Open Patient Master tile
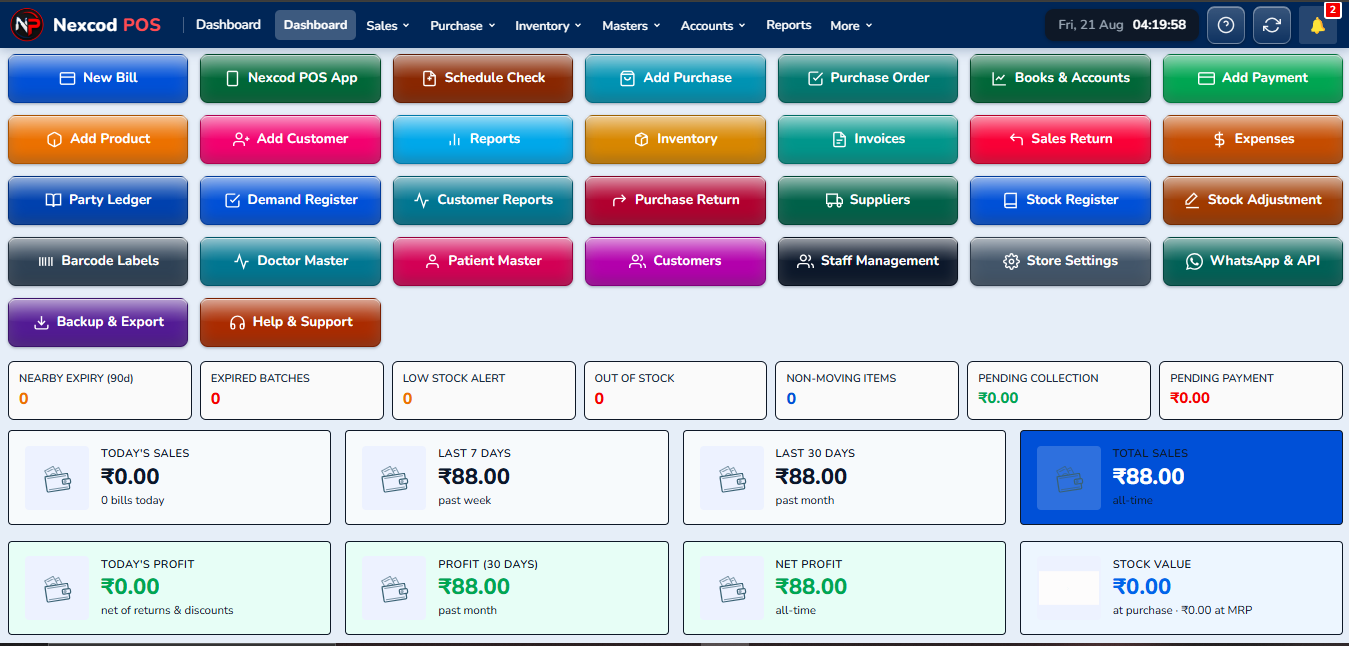Image resolution: width=1349 pixels, height=646 pixels. pyautogui.click(x=483, y=261)
